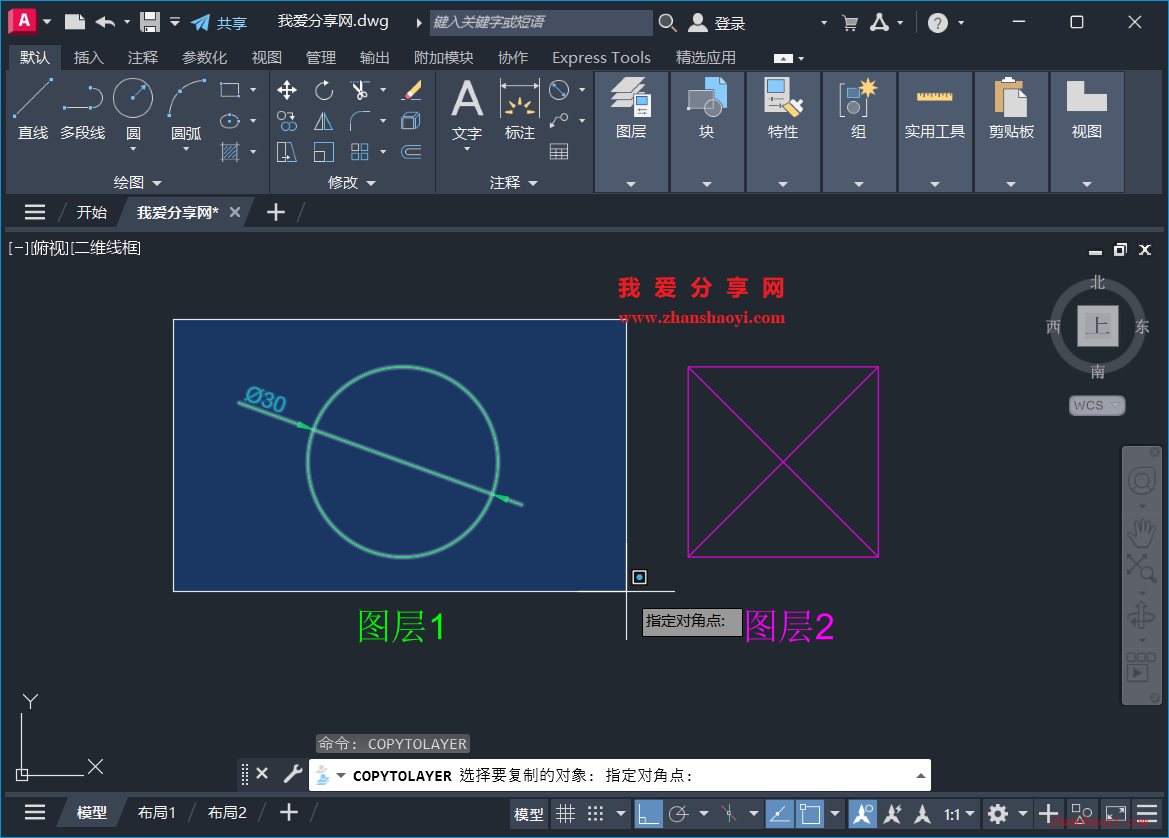
Task: Switch to the Annotate (注释) ribbon tab
Action: [x=143, y=57]
